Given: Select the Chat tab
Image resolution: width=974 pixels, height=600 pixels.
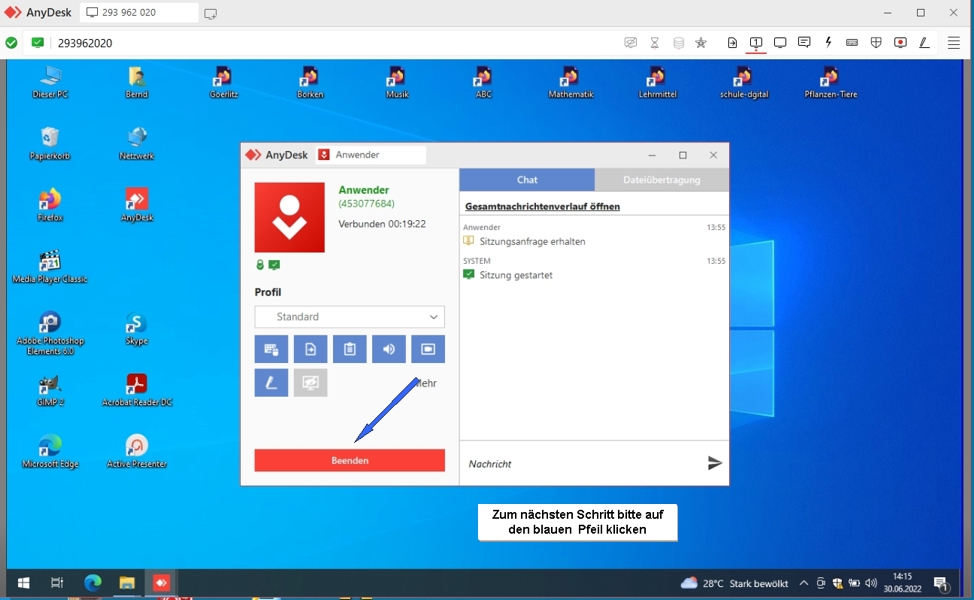Looking at the screenshot, I should [527, 180].
